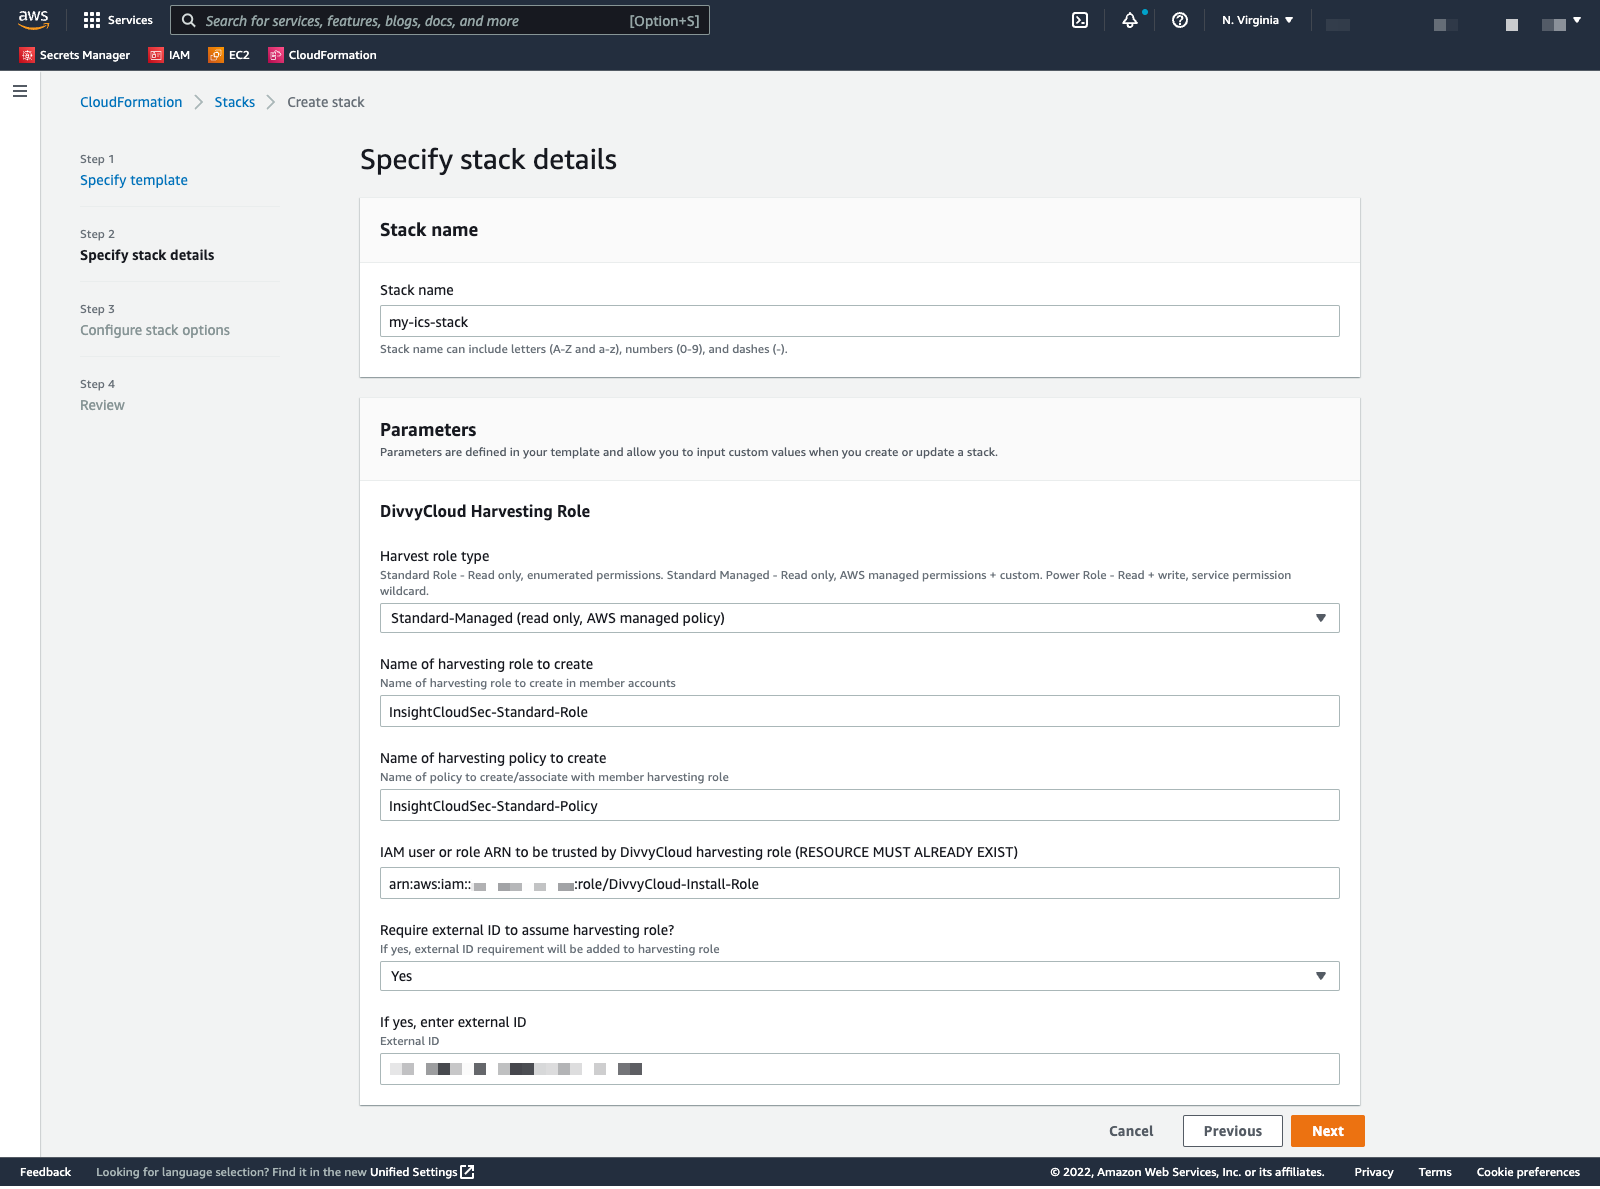The image size is (1600, 1189).
Task: Click the Cancel button
Action: (x=1131, y=1131)
